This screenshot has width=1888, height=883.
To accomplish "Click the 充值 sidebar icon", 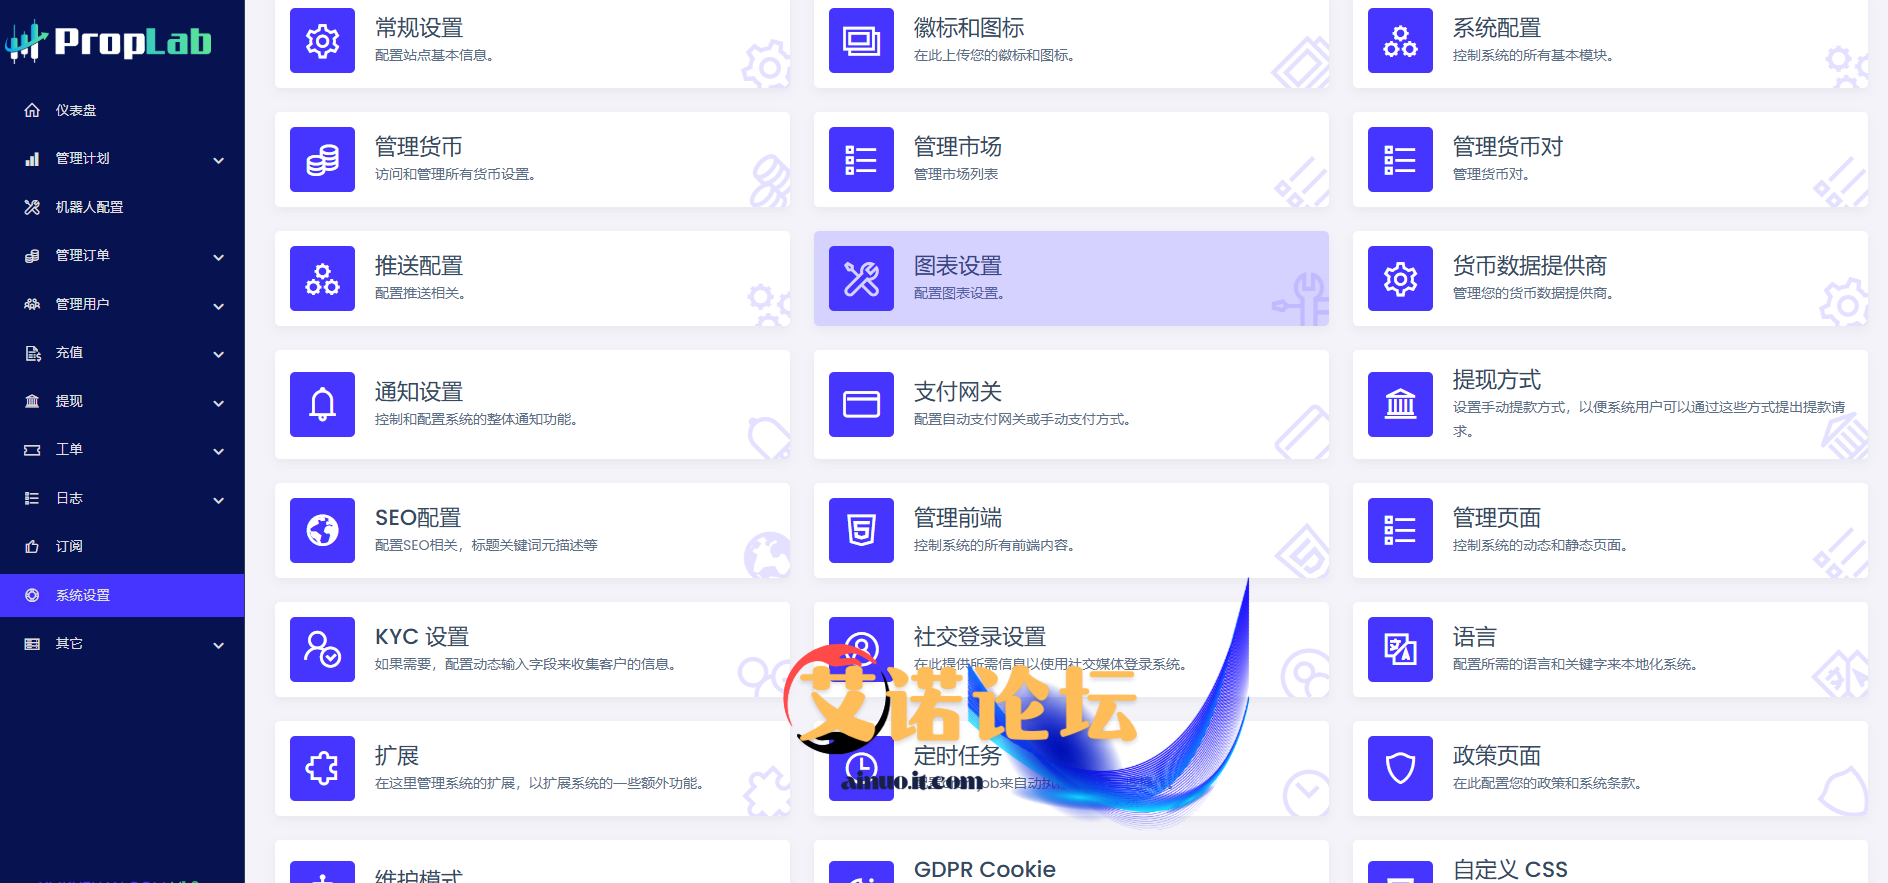I will click(32, 353).
